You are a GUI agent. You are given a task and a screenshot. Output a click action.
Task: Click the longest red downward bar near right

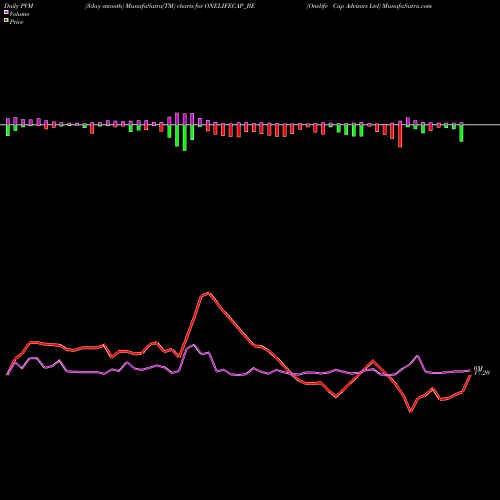pos(400,136)
